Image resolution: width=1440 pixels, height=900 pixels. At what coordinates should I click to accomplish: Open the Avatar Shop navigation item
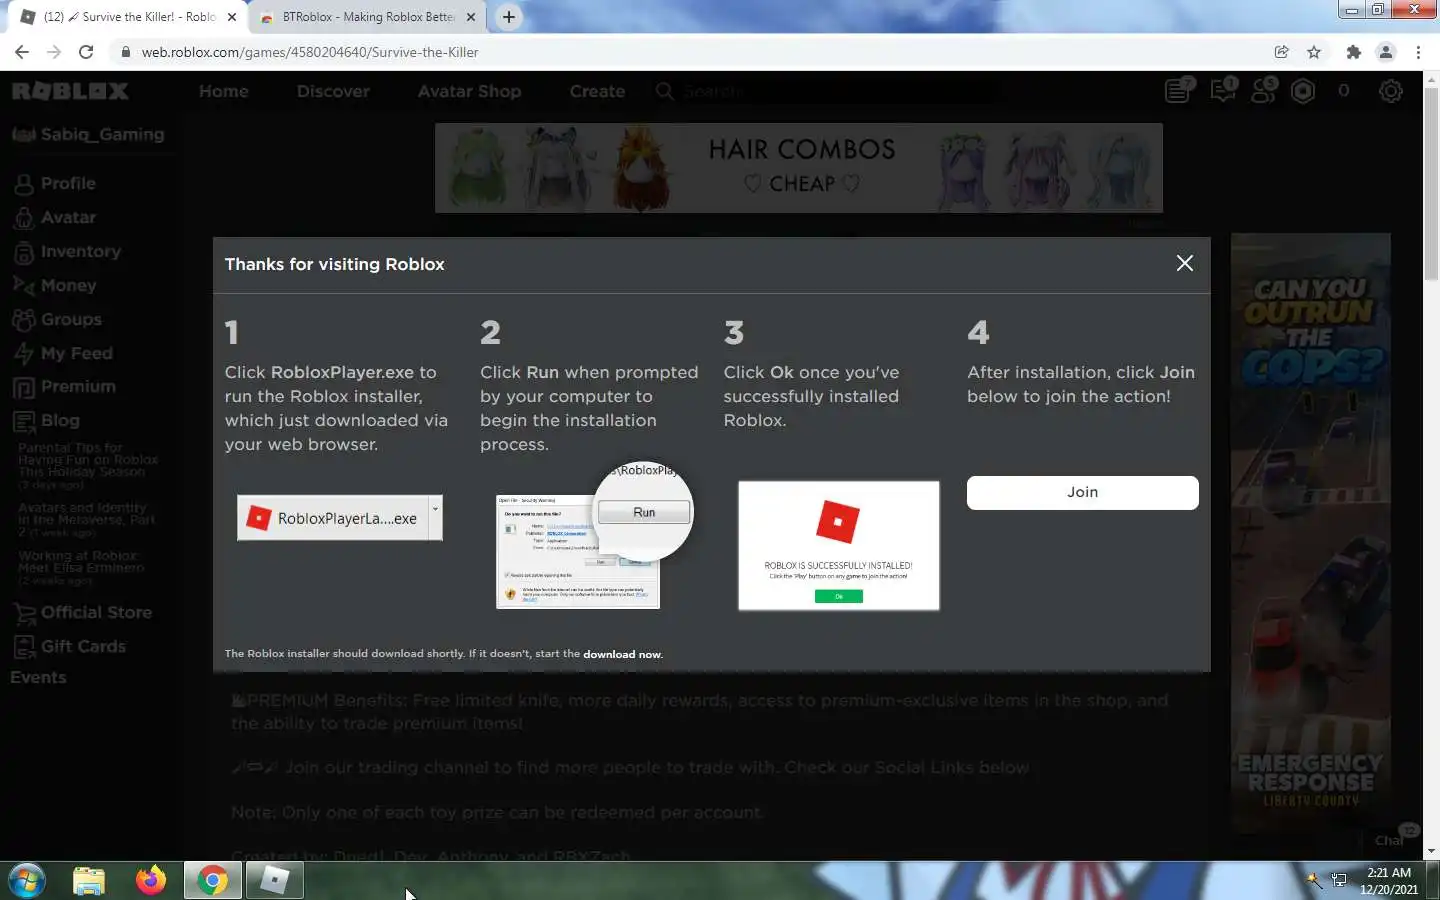469,91
